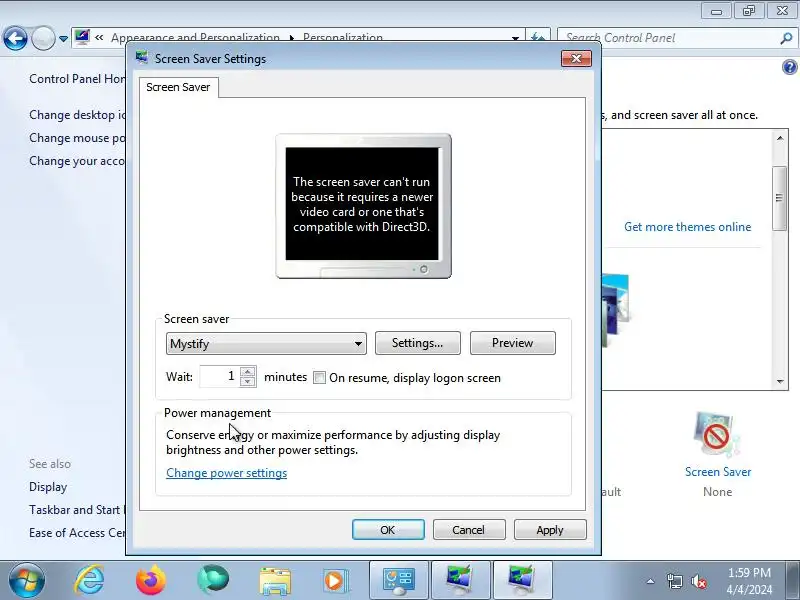Click the Wait minutes input field

click(x=219, y=377)
